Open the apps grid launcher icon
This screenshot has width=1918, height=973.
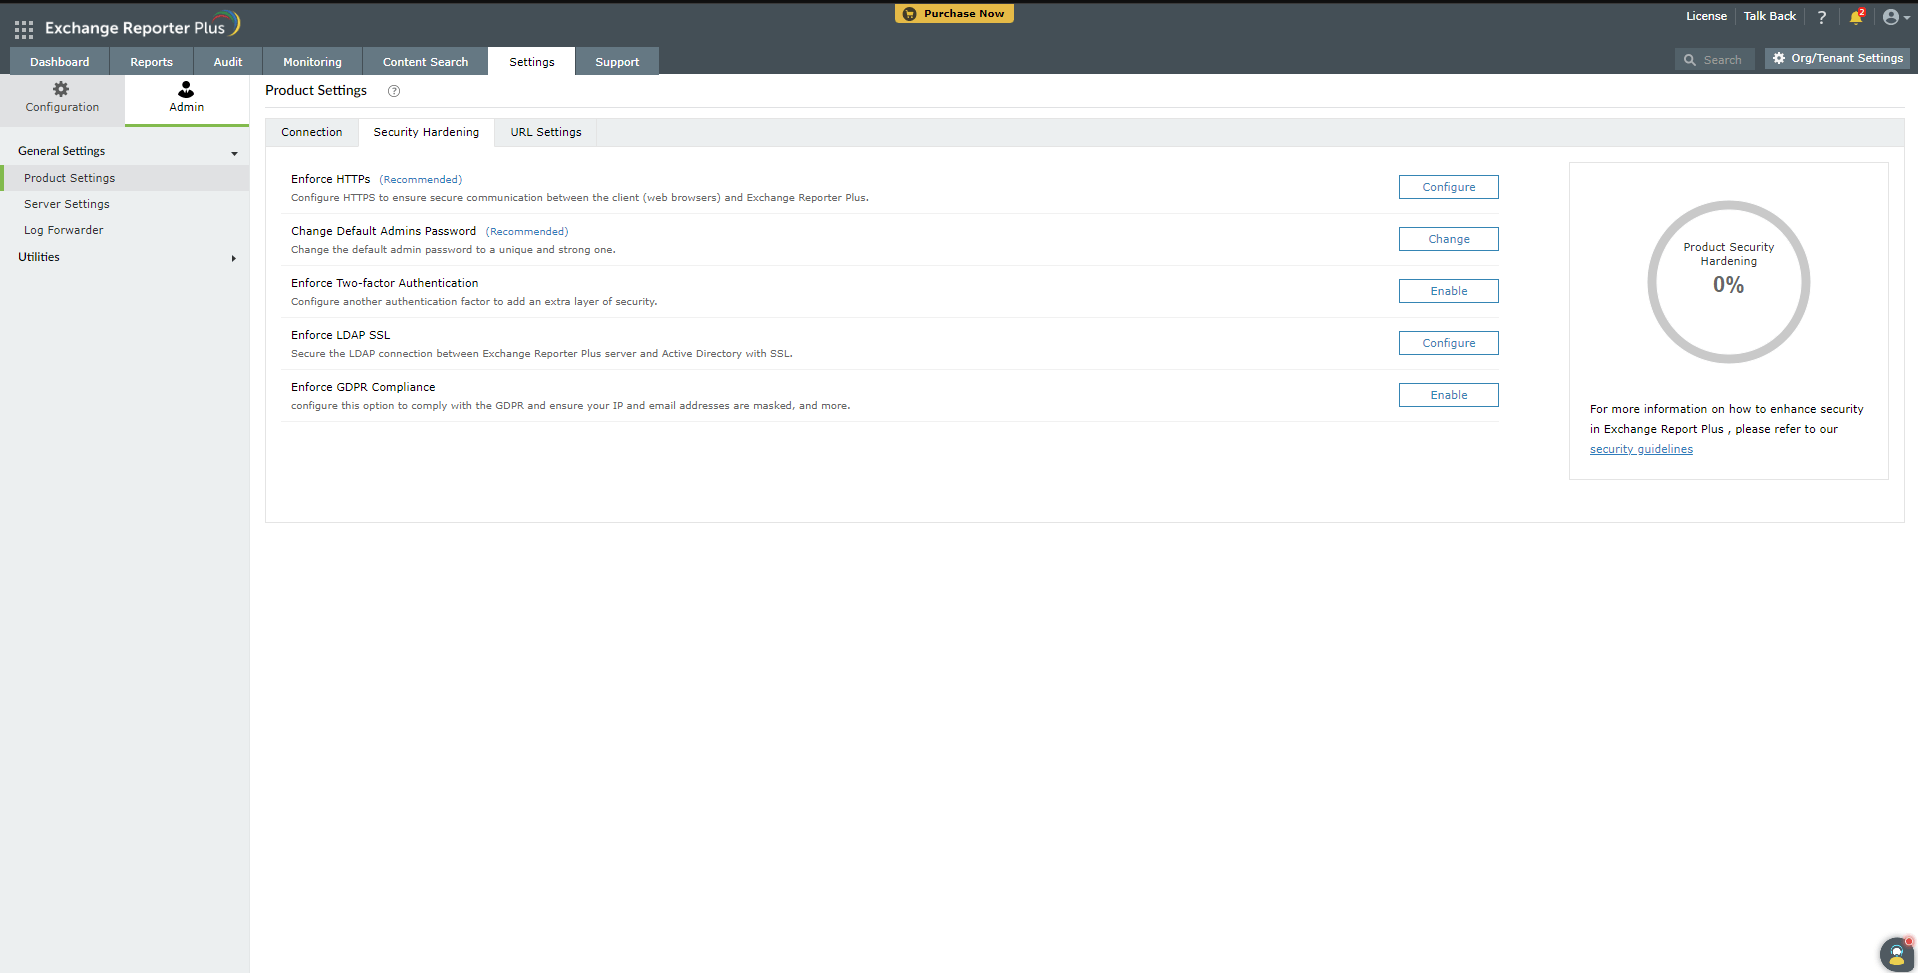(x=24, y=29)
